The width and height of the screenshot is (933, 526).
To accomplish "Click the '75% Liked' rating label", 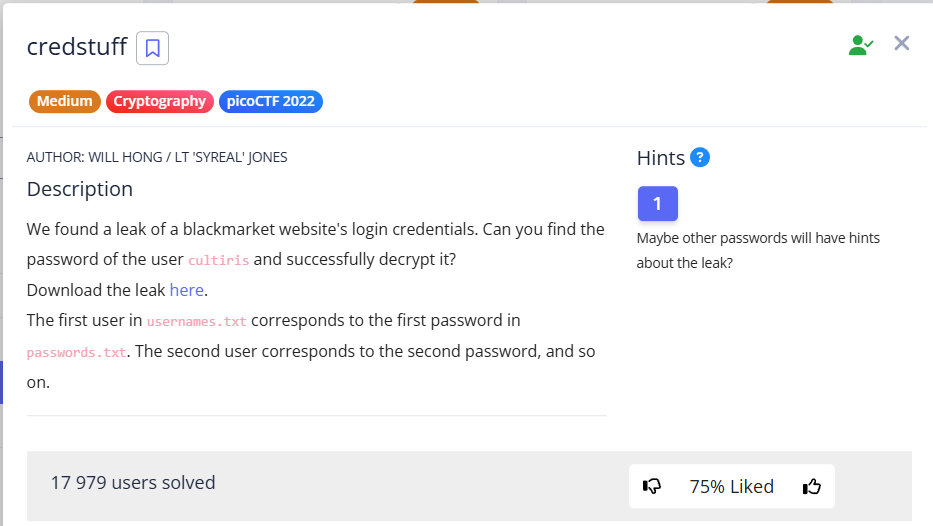I will pyautogui.click(x=731, y=487).
